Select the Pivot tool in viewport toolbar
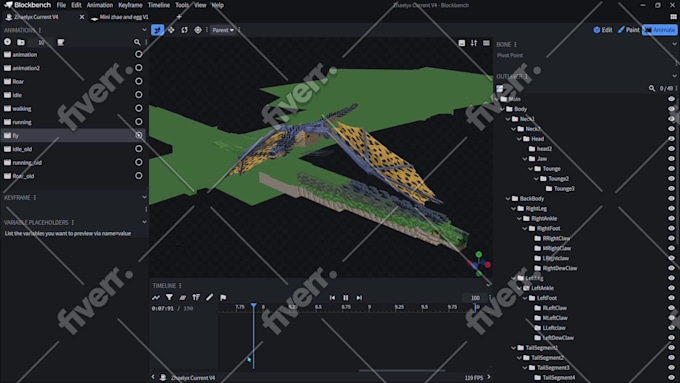680x383 pixels. pos(198,30)
